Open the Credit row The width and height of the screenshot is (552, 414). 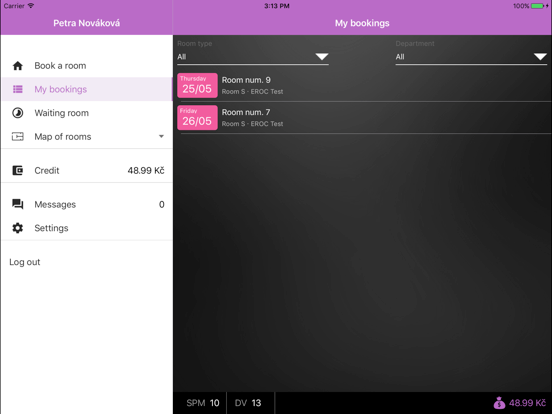click(x=87, y=171)
